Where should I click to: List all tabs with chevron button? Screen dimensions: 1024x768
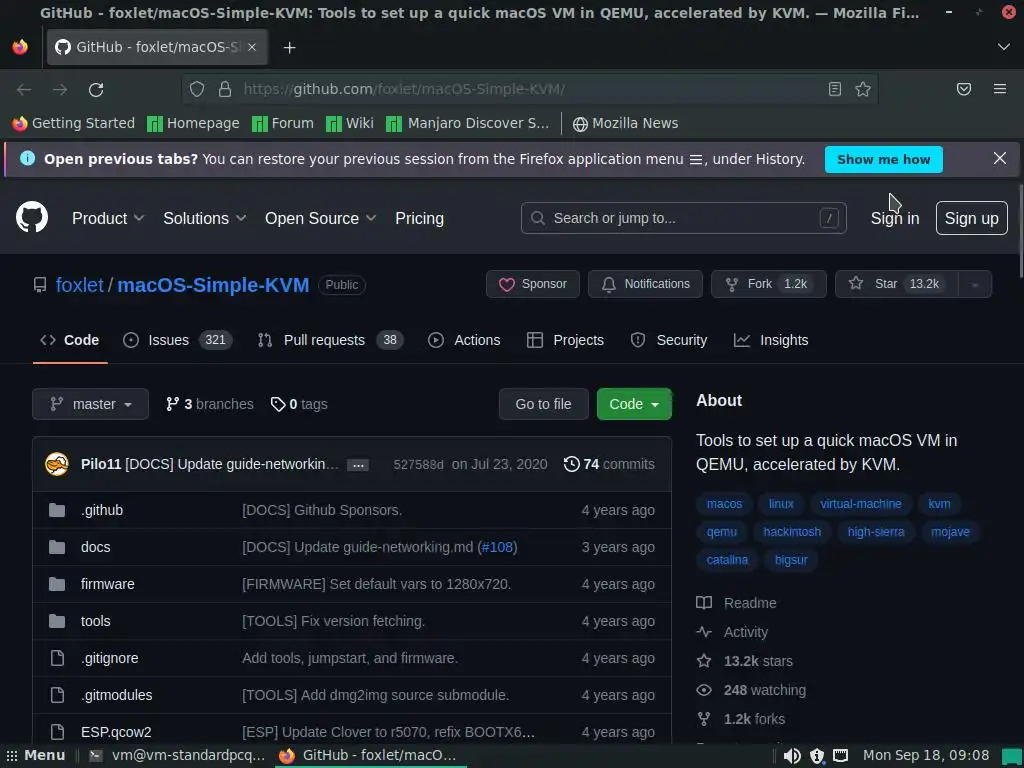click(x=1003, y=47)
